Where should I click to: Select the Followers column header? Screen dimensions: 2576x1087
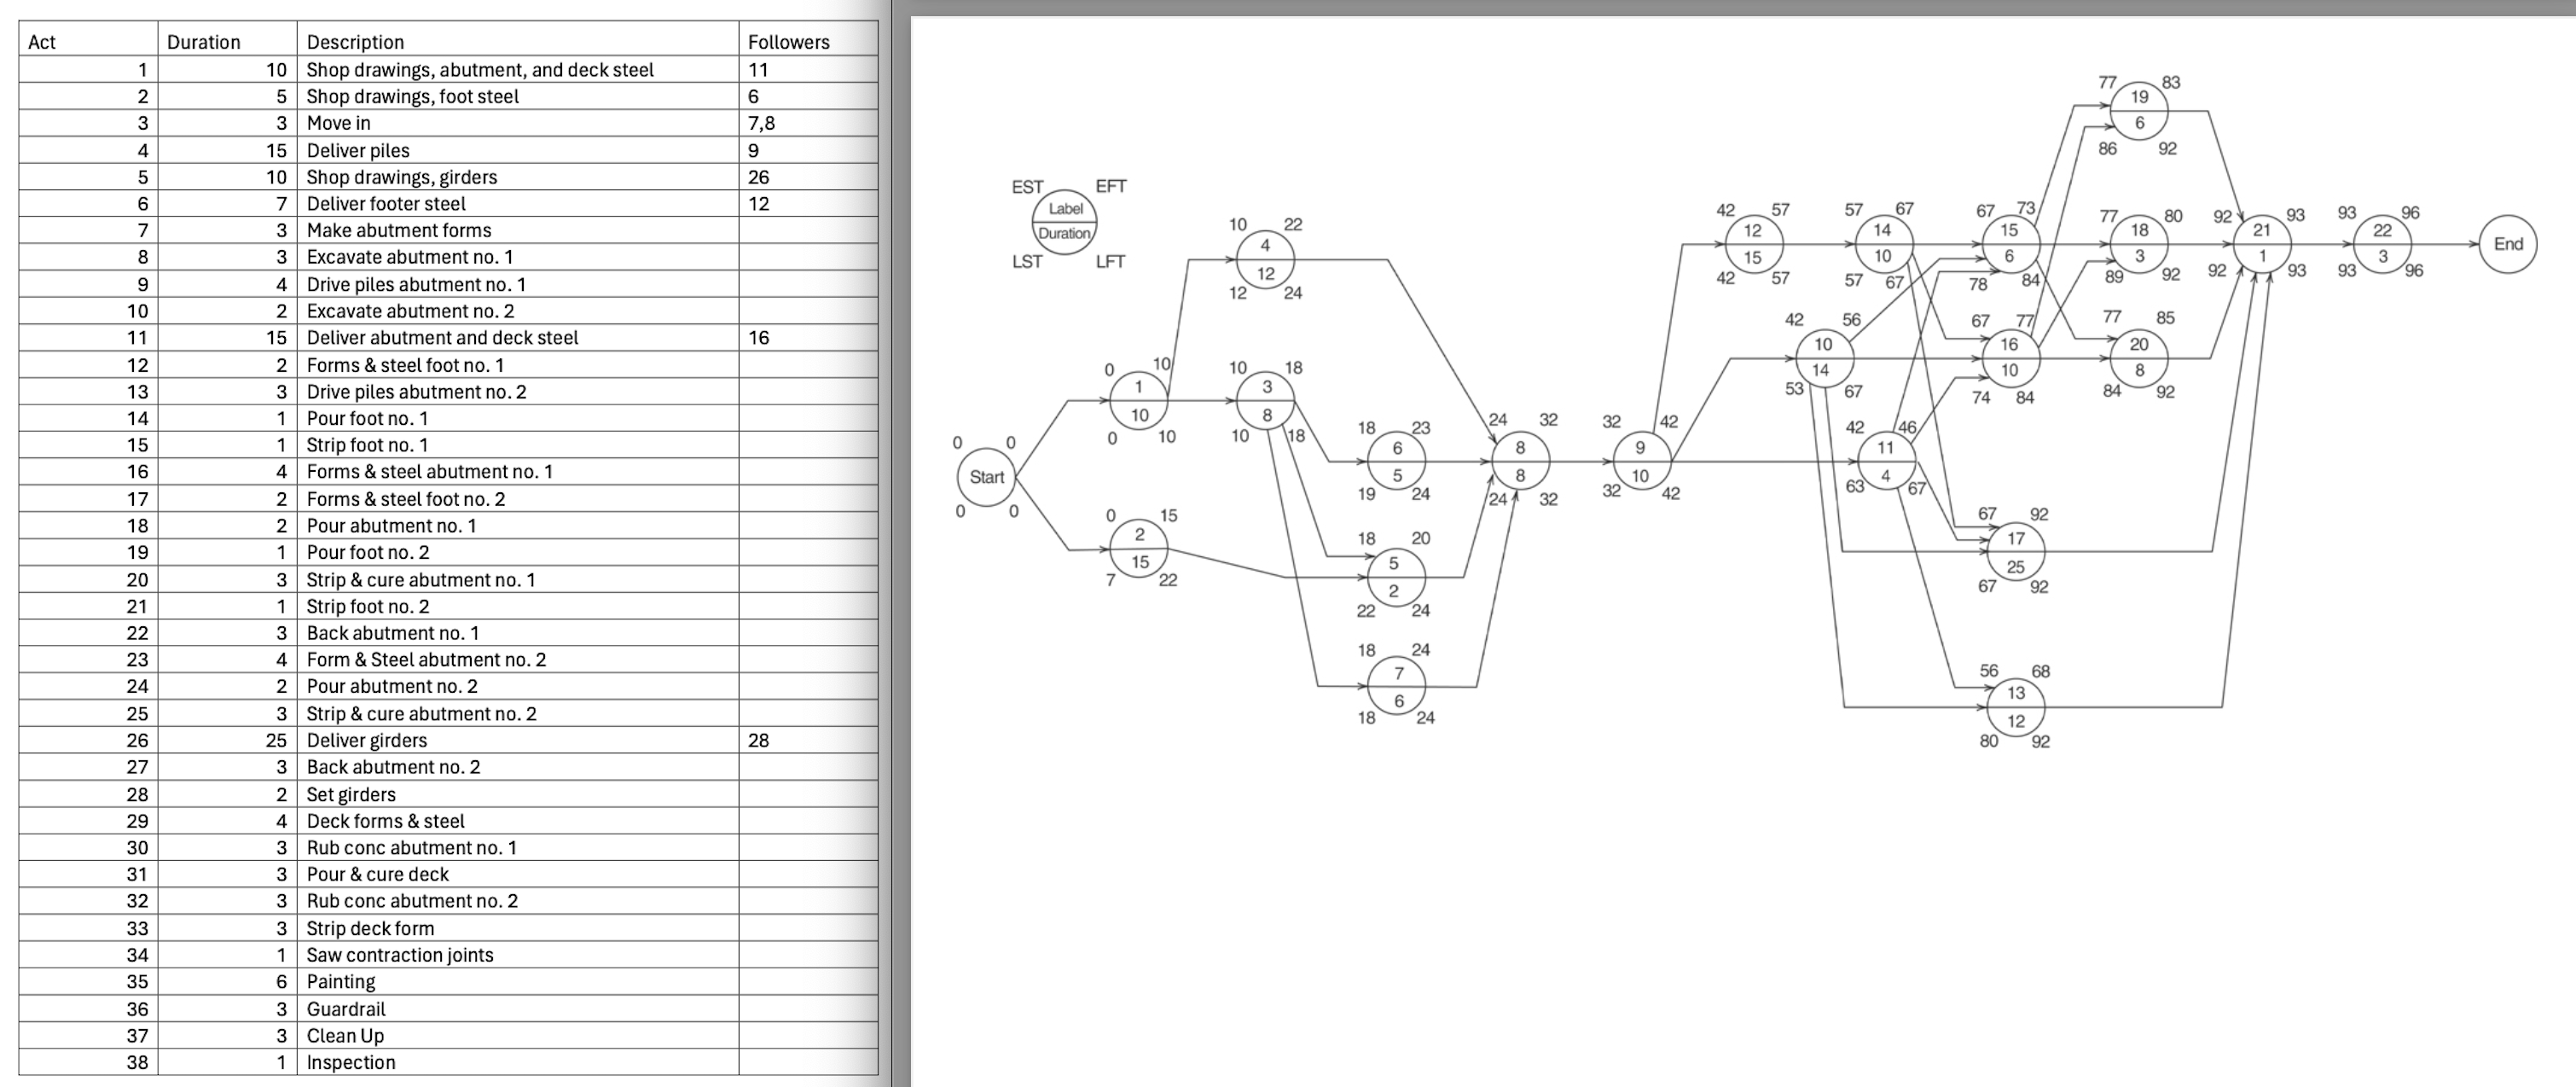[787, 42]
